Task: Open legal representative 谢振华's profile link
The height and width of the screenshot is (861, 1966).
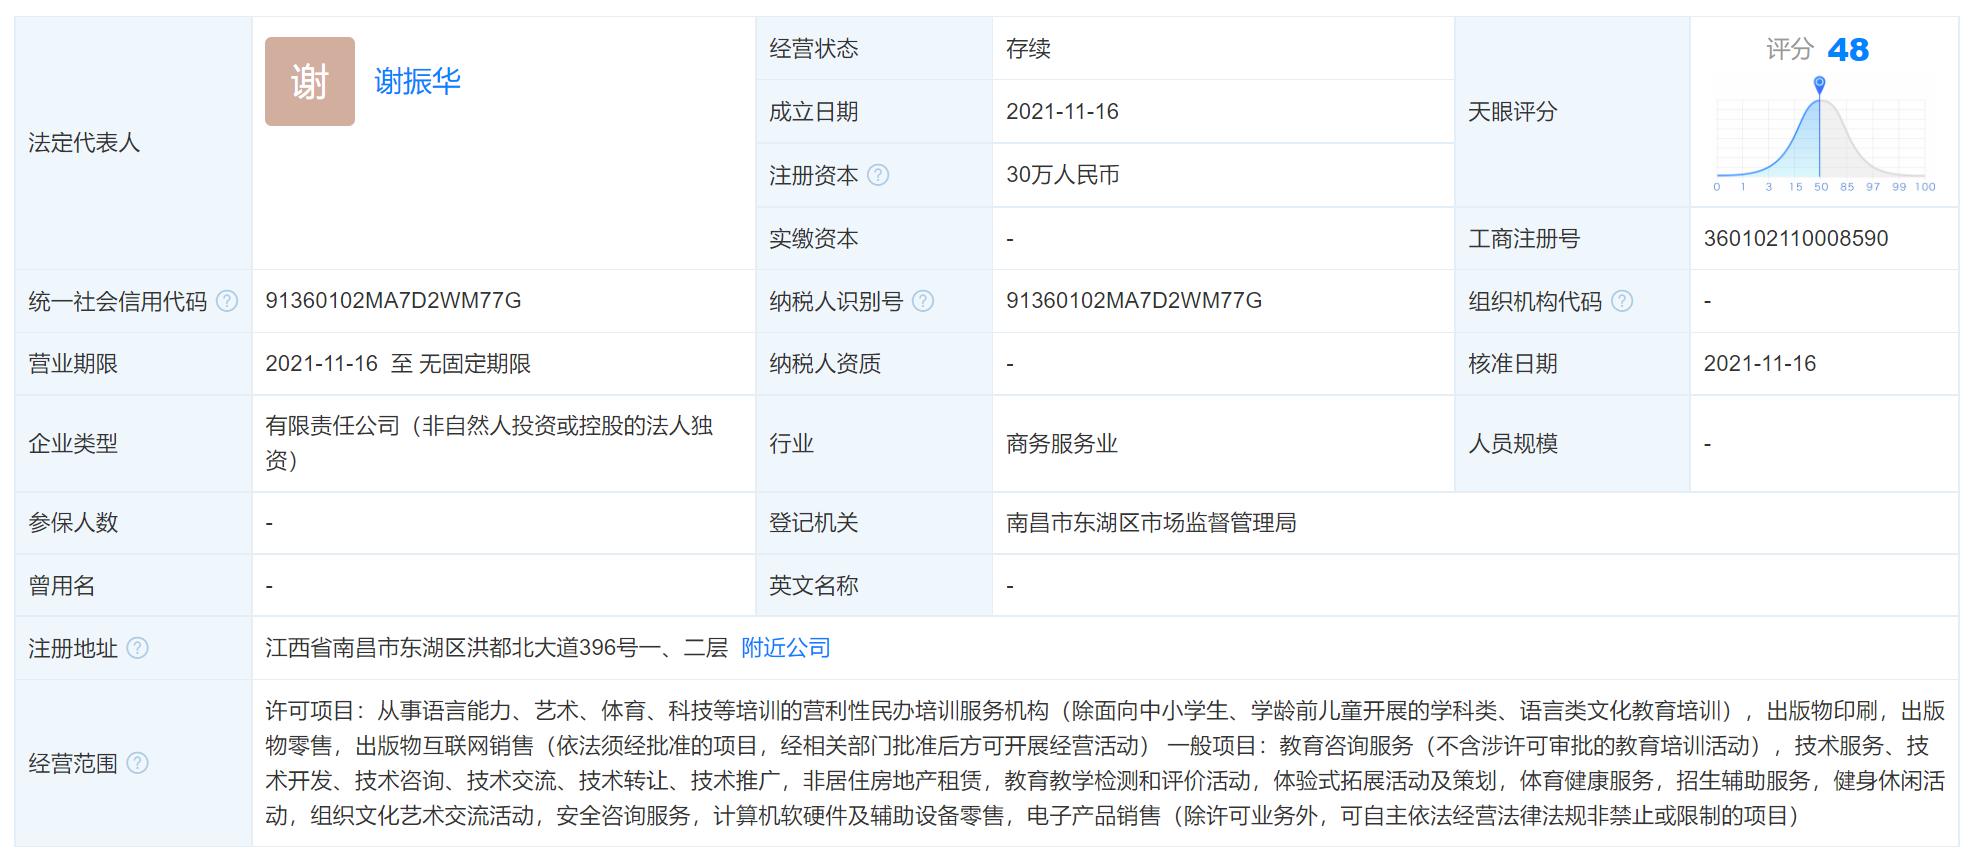Action: pos(417,81)
